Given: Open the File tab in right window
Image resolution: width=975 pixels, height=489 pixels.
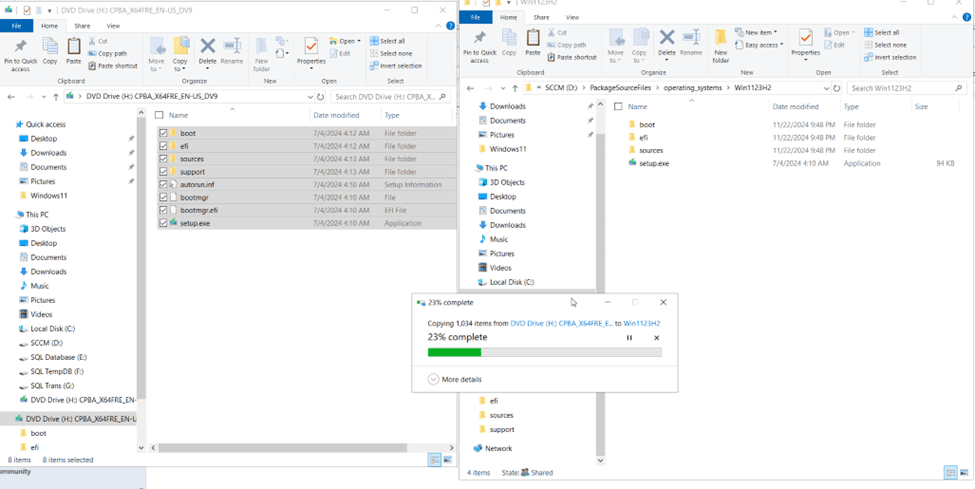Looking at the screenshot, I should (x=476, y=17).
